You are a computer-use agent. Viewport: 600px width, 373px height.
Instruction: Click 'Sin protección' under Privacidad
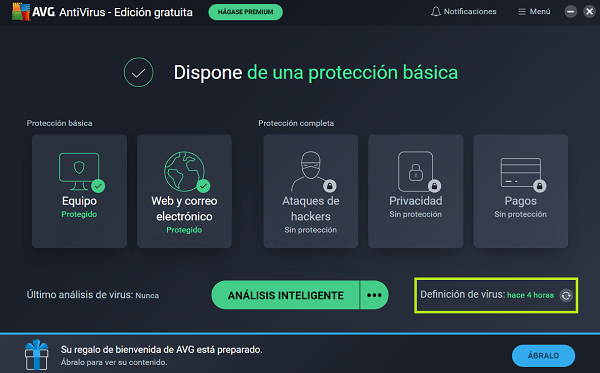click(x=416, y=214)
